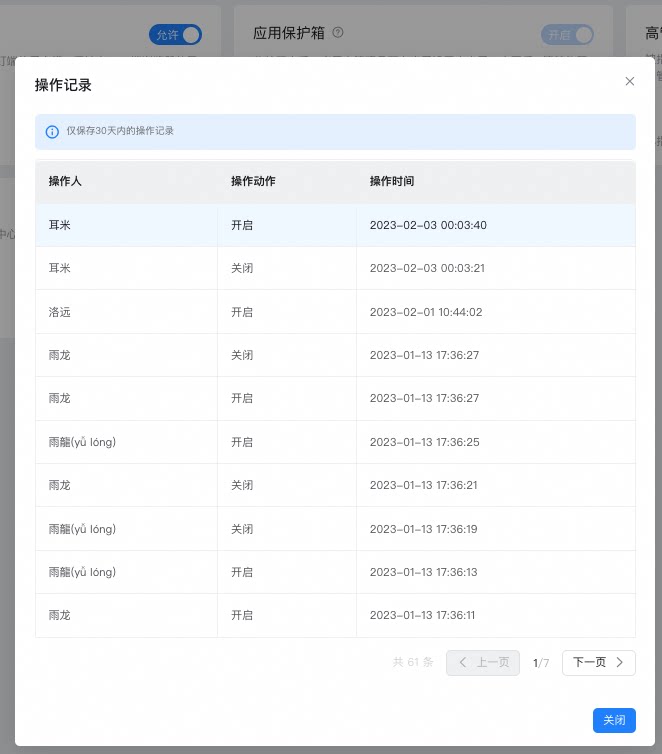Select the last row timed 17:36:11

click(336, 615)
